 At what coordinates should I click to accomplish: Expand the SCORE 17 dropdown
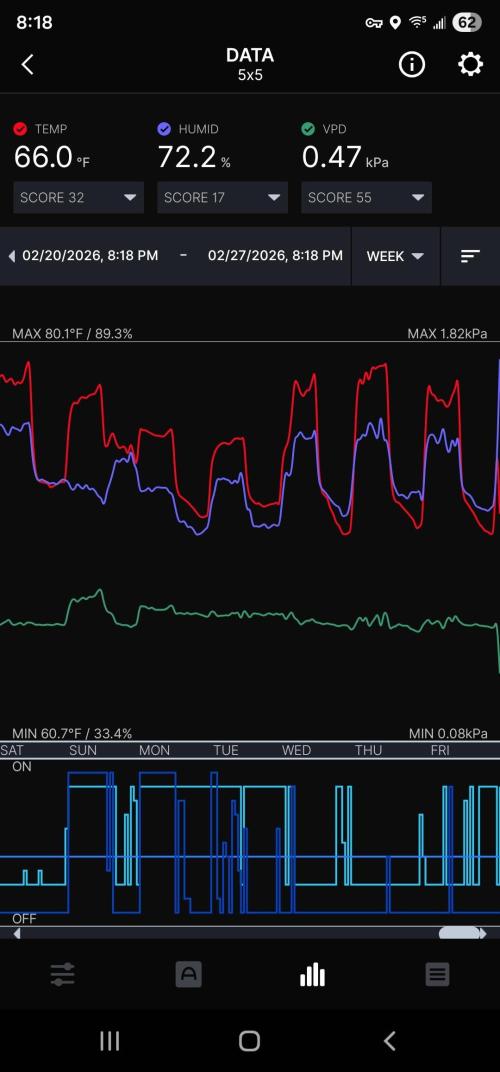click(222, 198)
